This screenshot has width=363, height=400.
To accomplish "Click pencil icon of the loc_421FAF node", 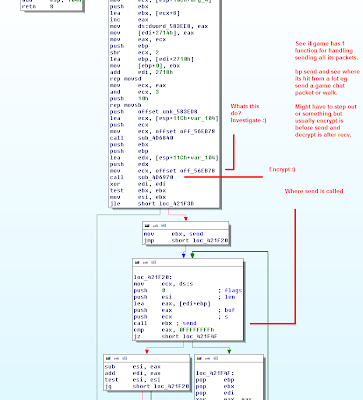I will click(x=207, y=358).
